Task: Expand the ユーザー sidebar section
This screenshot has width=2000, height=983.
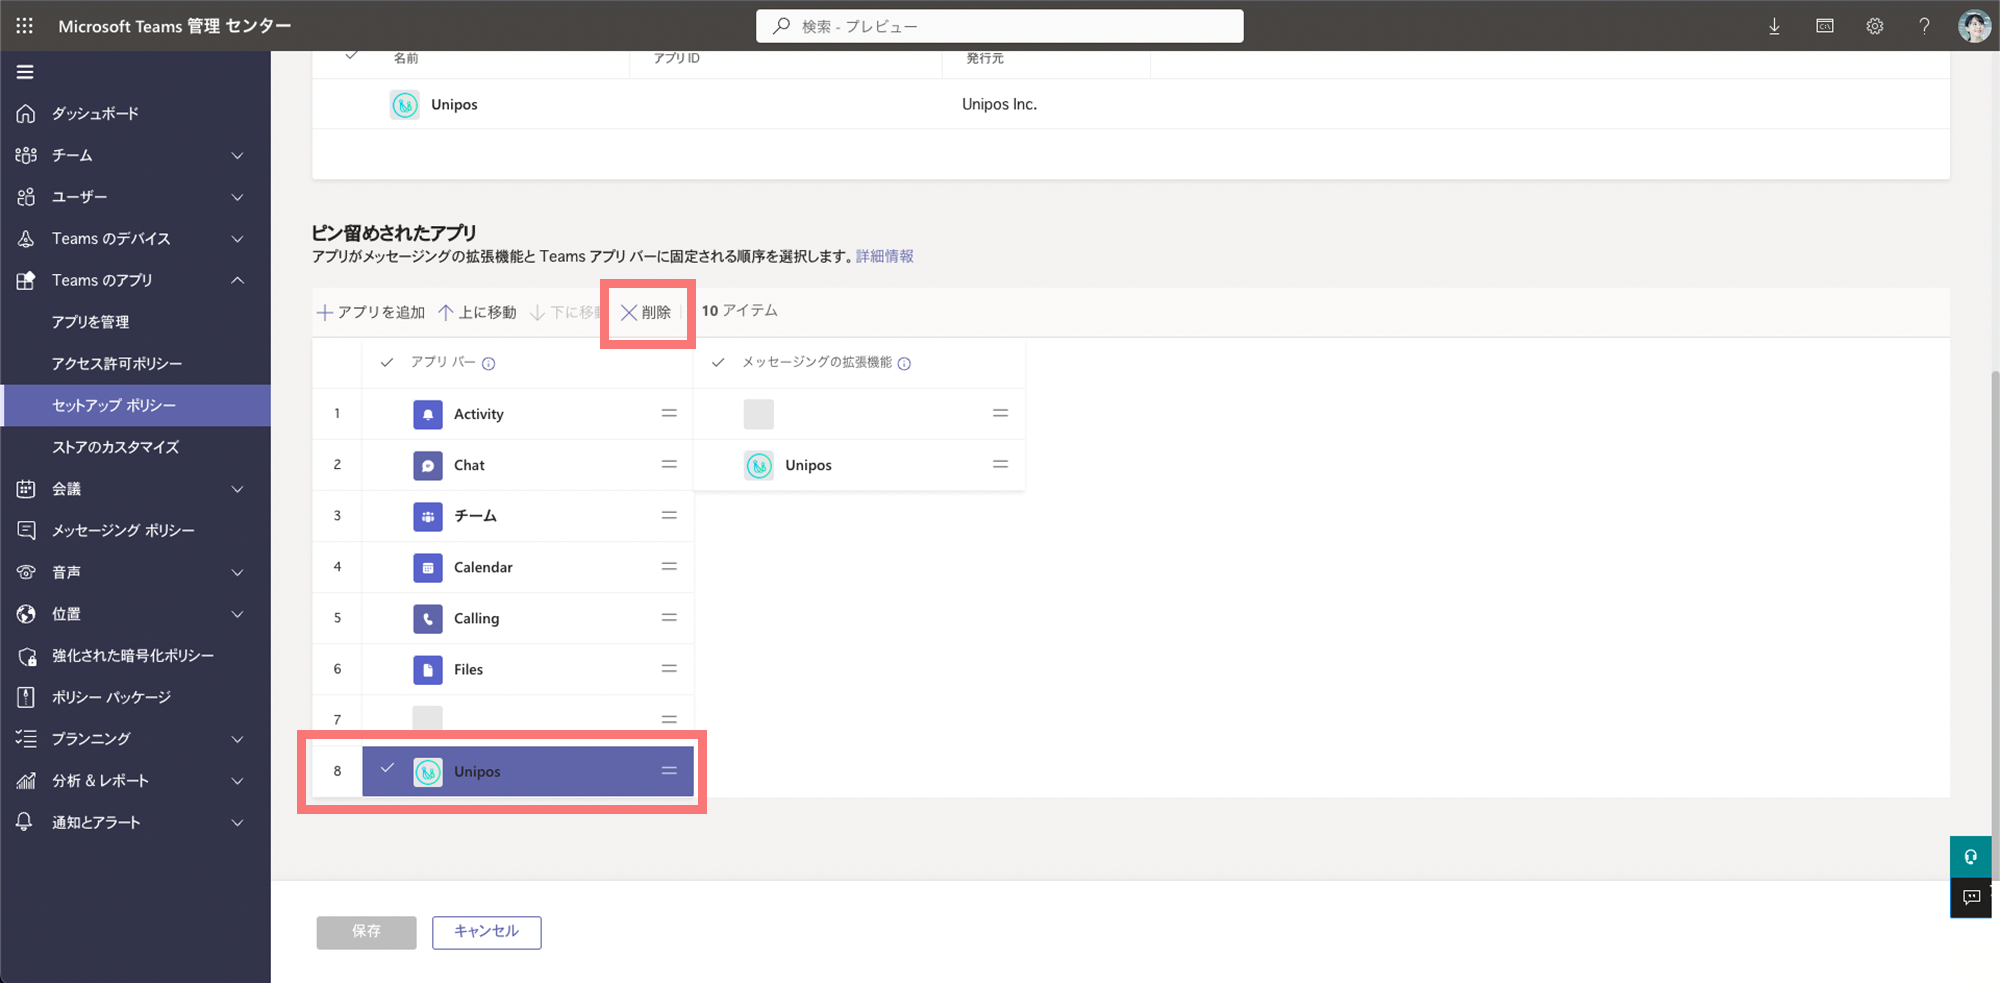Action: [x=237, y=197]
